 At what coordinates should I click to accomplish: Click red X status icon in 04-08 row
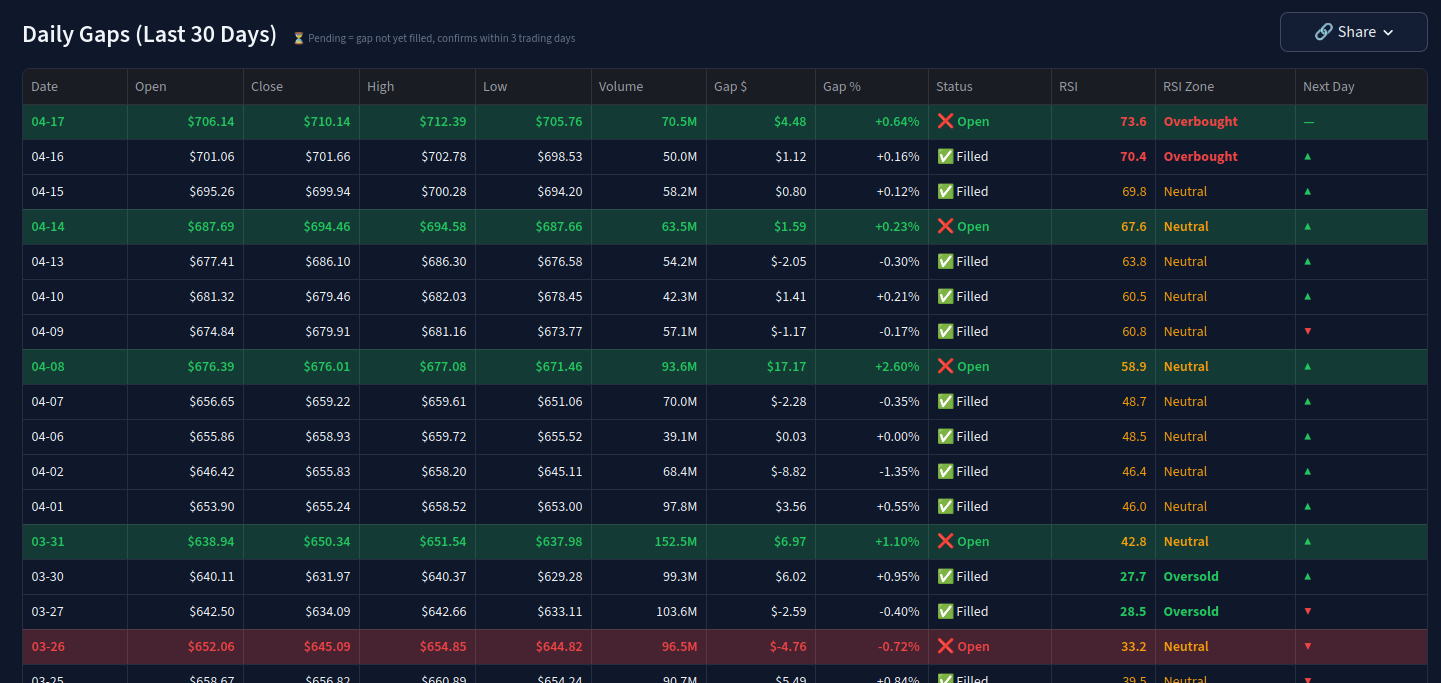945,366
